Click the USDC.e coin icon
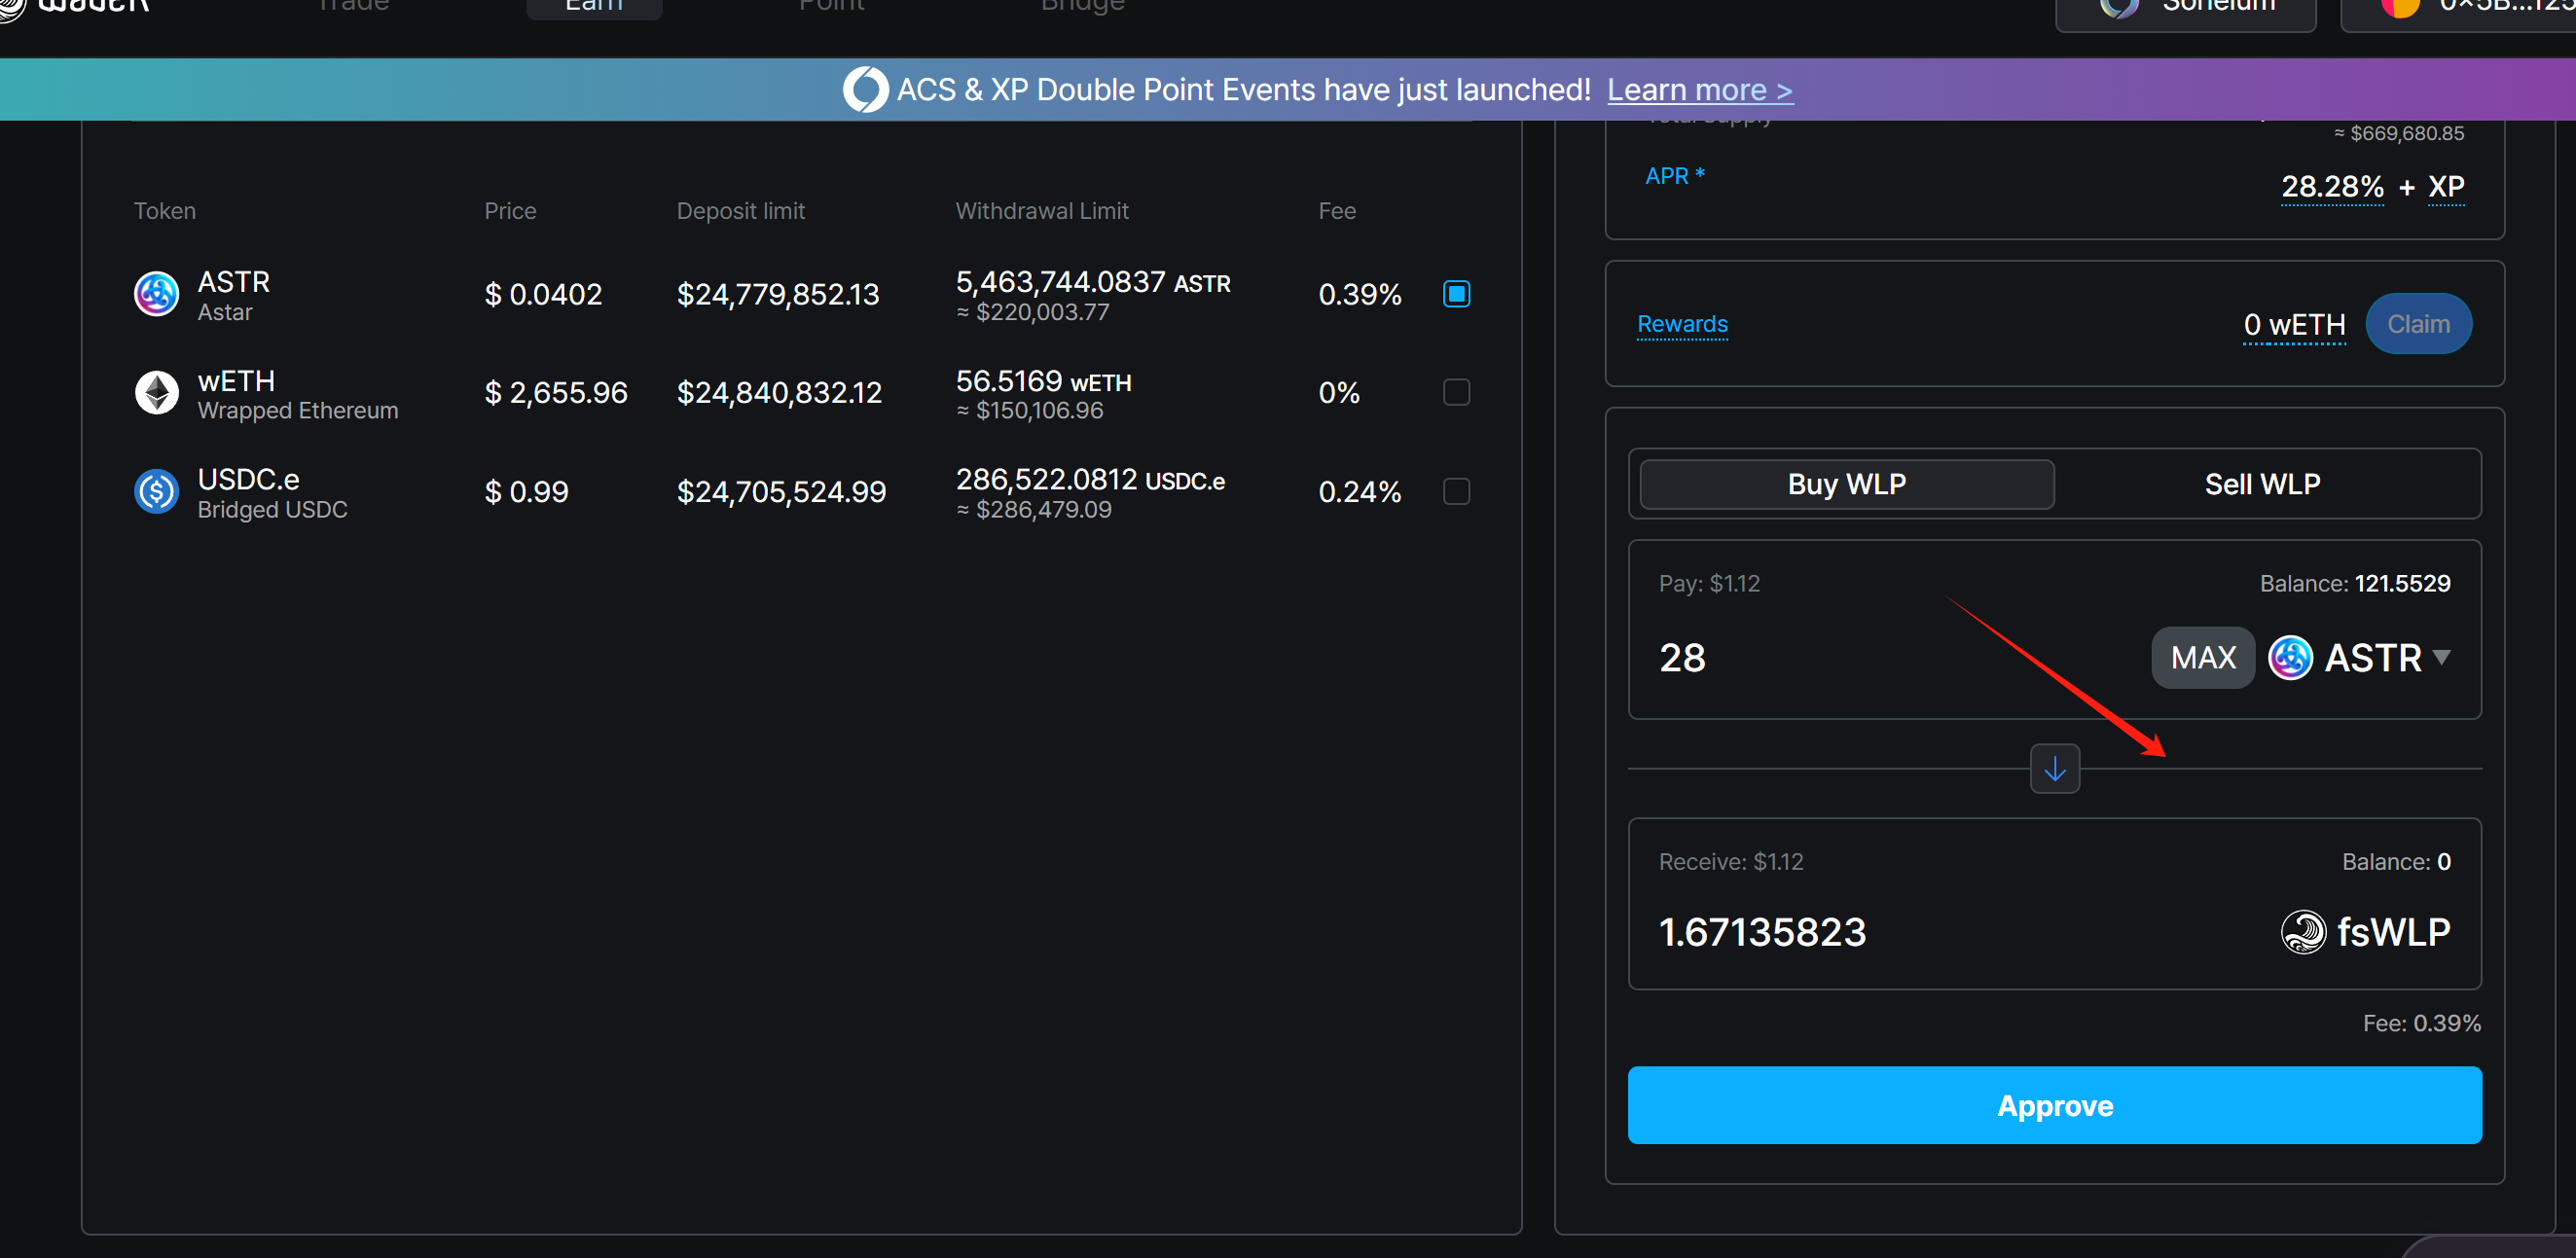2576x1258 pixels. [156, 492]
